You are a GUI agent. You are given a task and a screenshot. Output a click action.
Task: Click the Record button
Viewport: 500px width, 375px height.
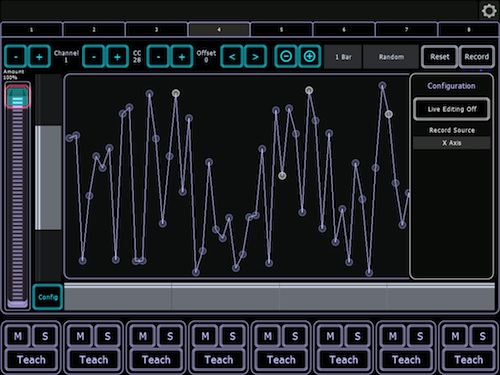477,57
